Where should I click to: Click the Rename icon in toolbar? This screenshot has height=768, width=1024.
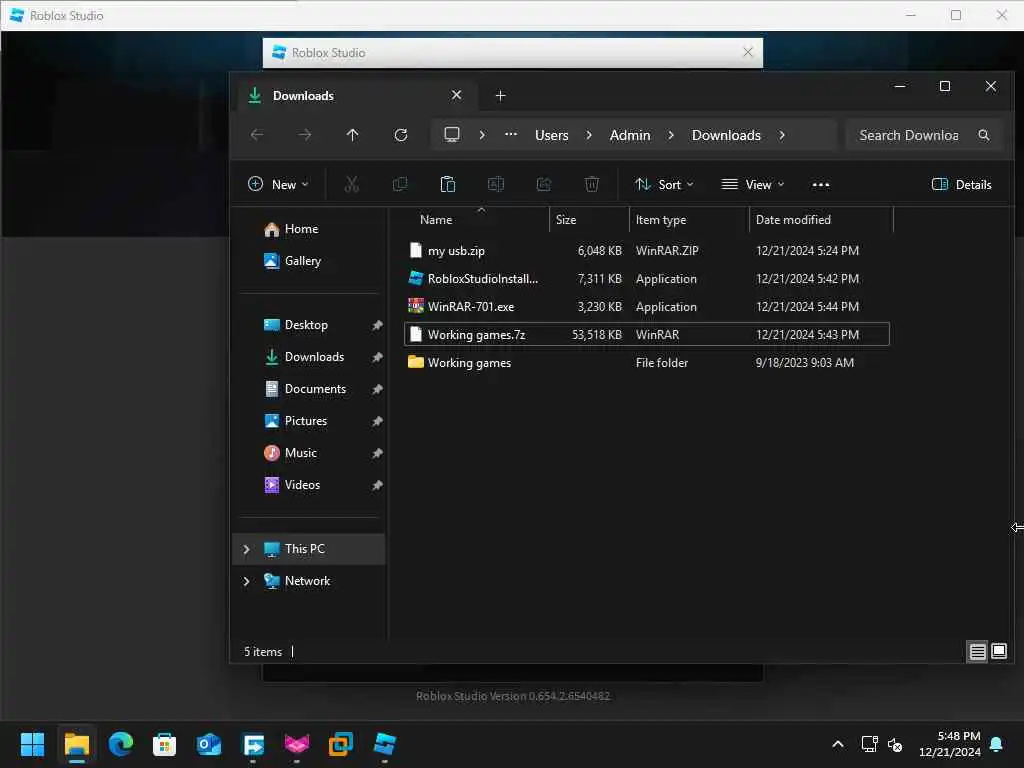[x=496, y=185]
